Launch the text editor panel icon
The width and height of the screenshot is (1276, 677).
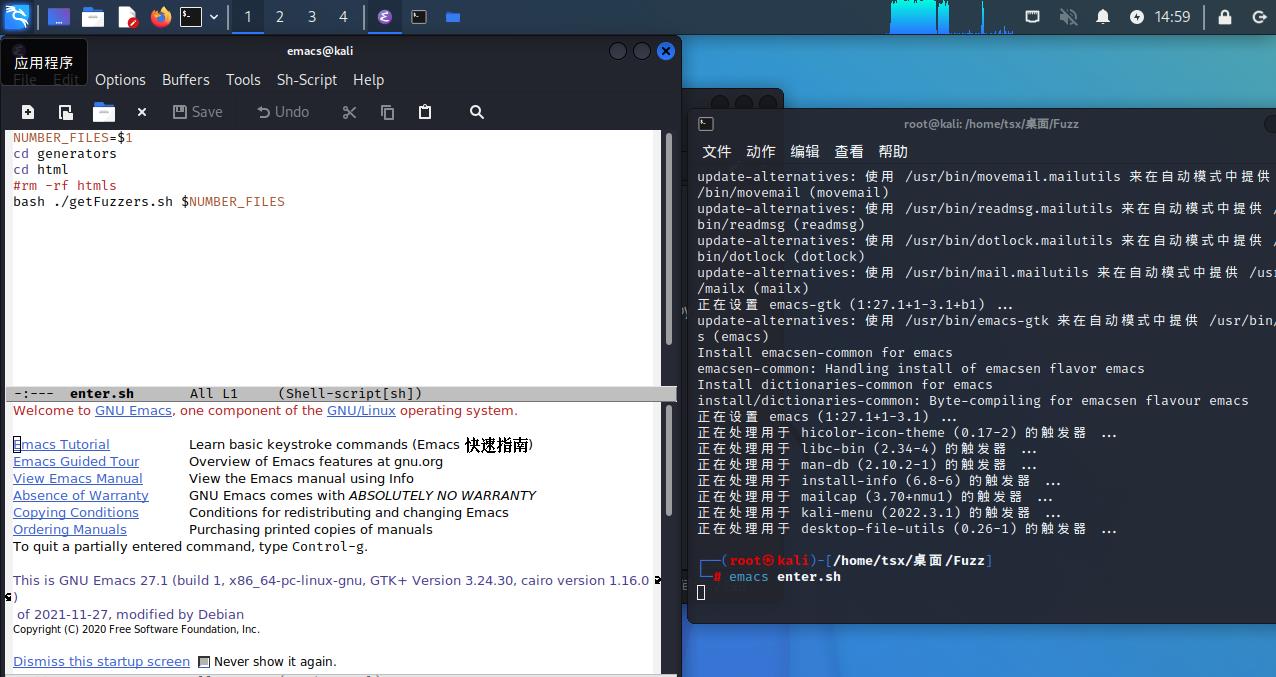(x=127, y=17)
